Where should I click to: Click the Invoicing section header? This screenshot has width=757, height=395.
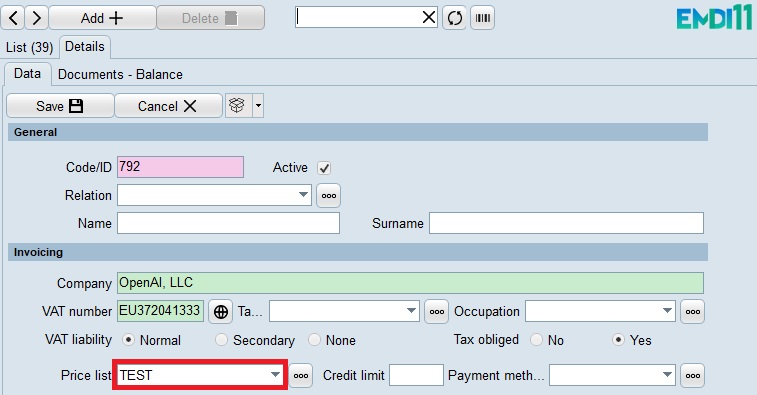358,252
